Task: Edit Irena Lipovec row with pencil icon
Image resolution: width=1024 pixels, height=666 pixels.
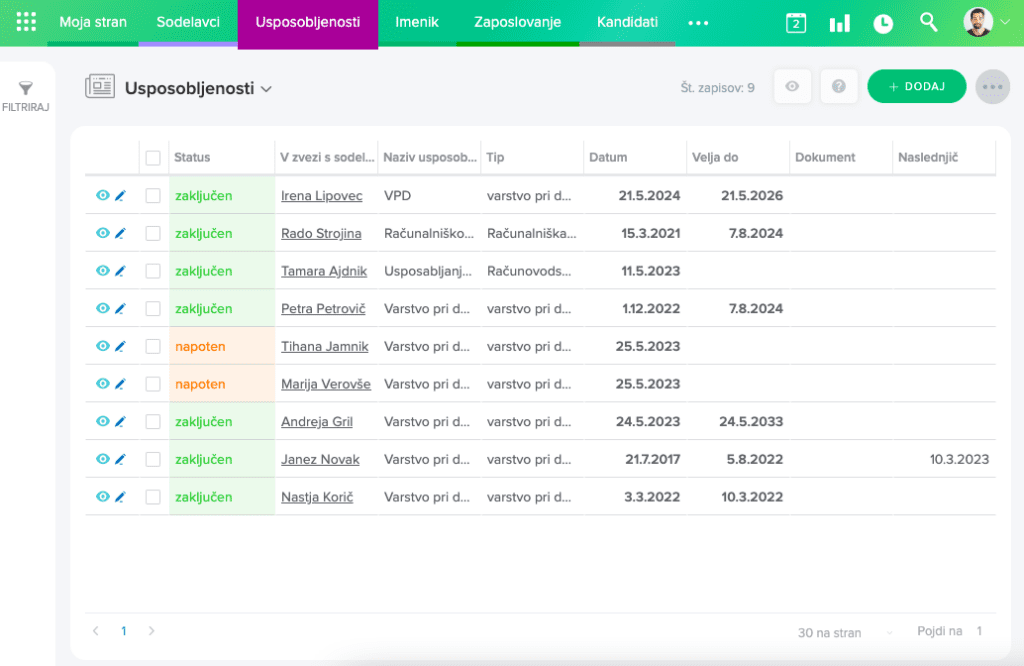Action: pyautogui.click(x=120, y=196)
